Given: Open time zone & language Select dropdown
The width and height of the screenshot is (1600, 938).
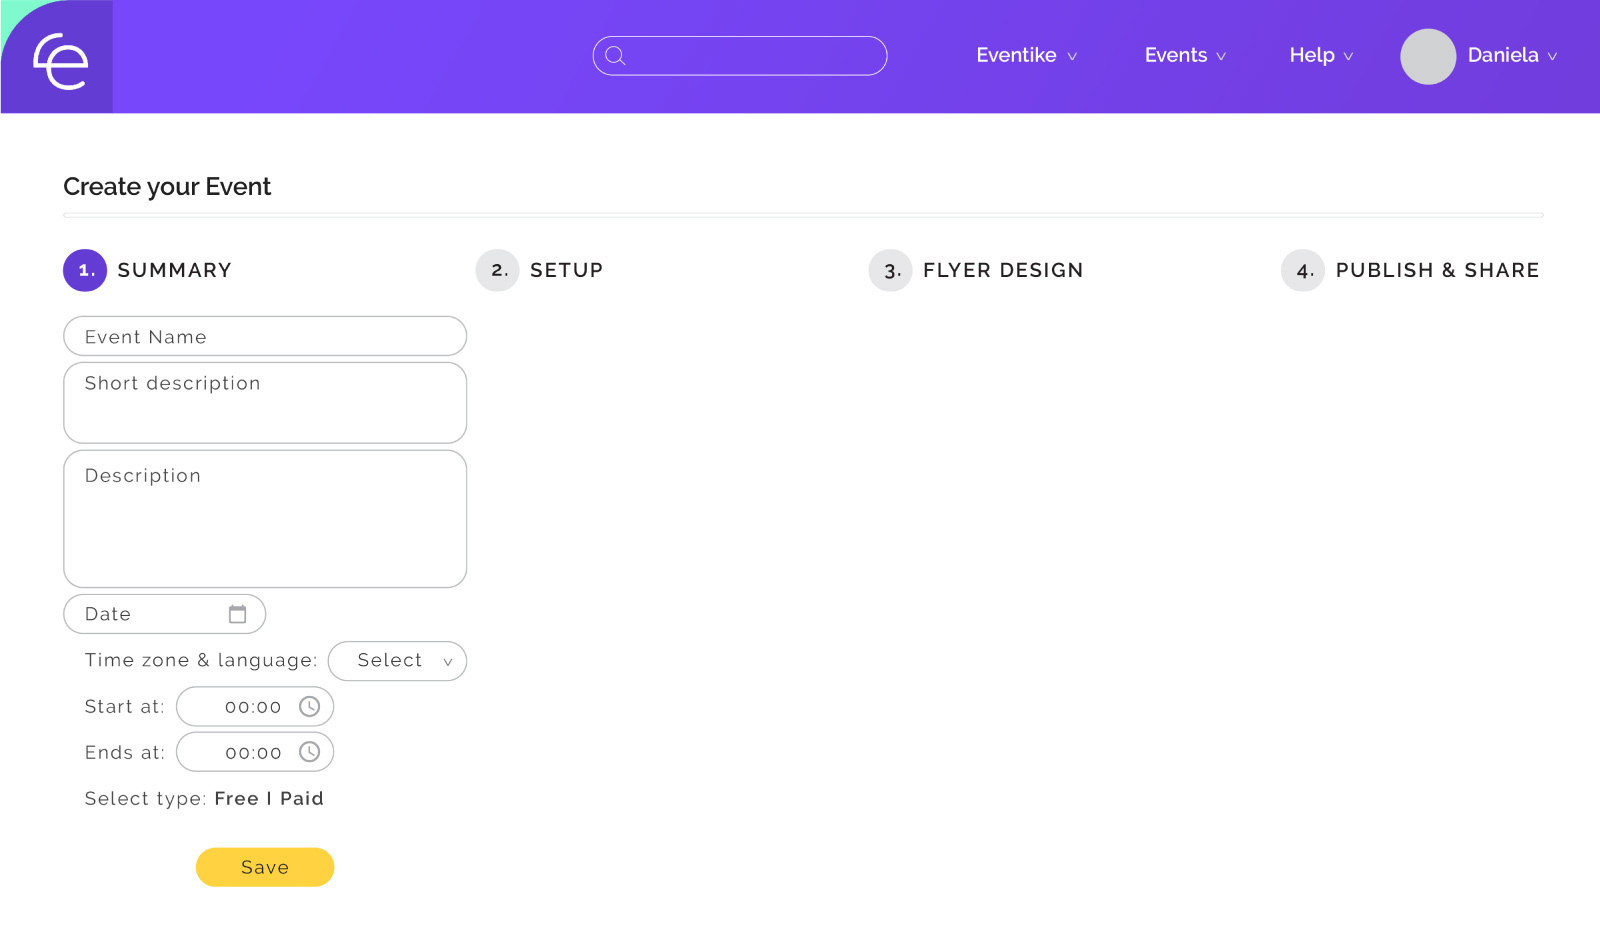Looking at the screenshot, I should [x=397, y=661].
